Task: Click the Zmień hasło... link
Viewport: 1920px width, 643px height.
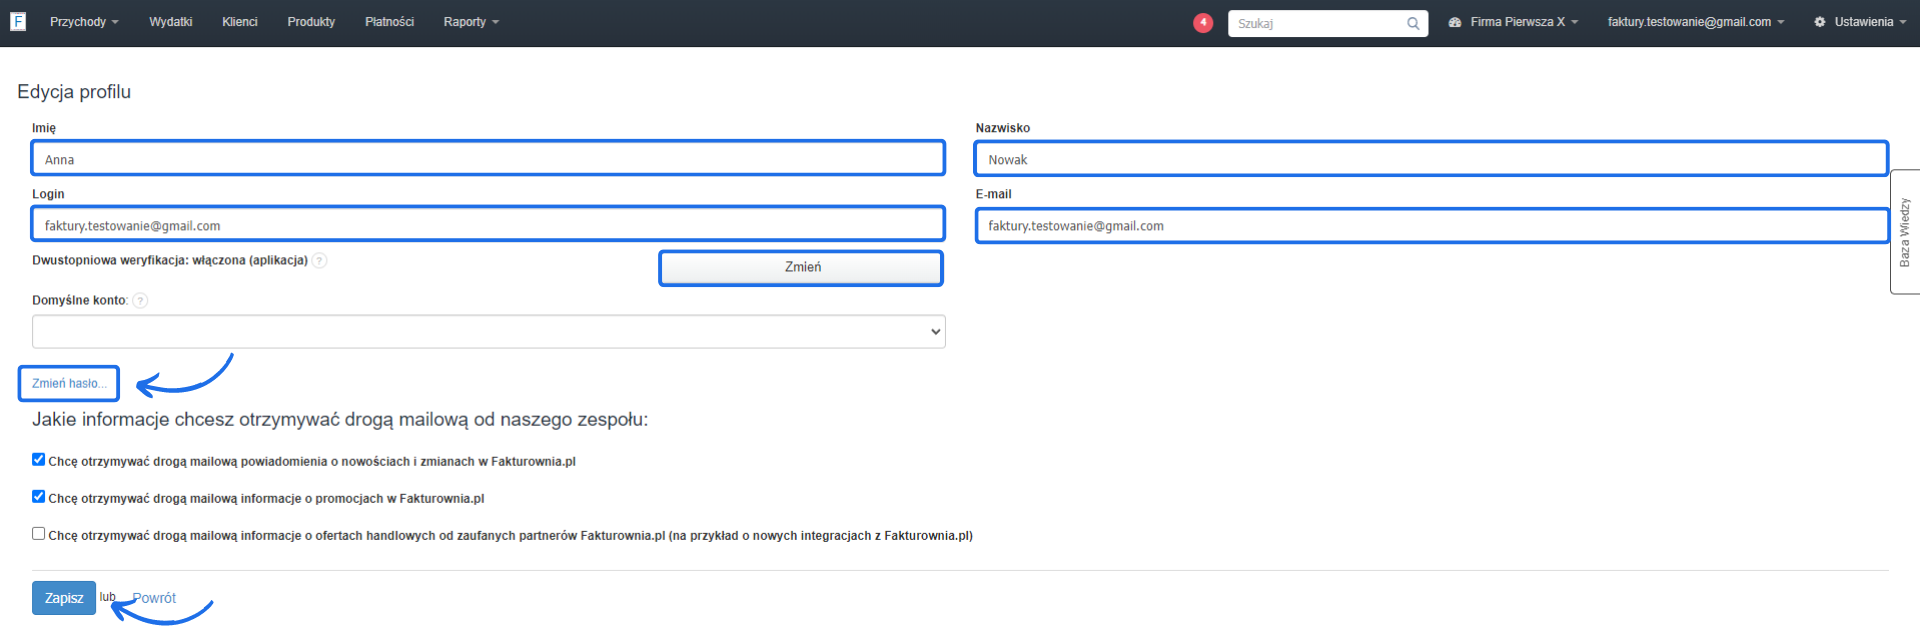Action: pyautogui.click(x=69, y=384)
